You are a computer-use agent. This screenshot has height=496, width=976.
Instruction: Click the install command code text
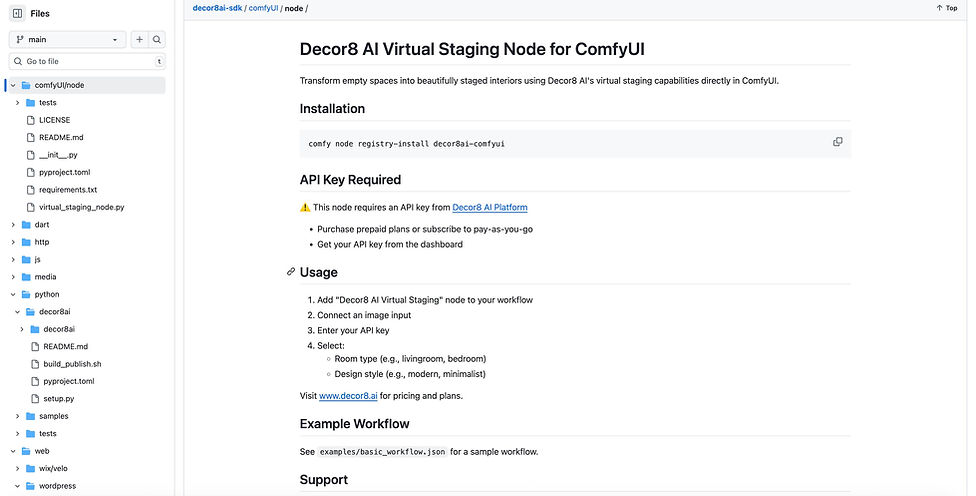(x=406, y=144)
